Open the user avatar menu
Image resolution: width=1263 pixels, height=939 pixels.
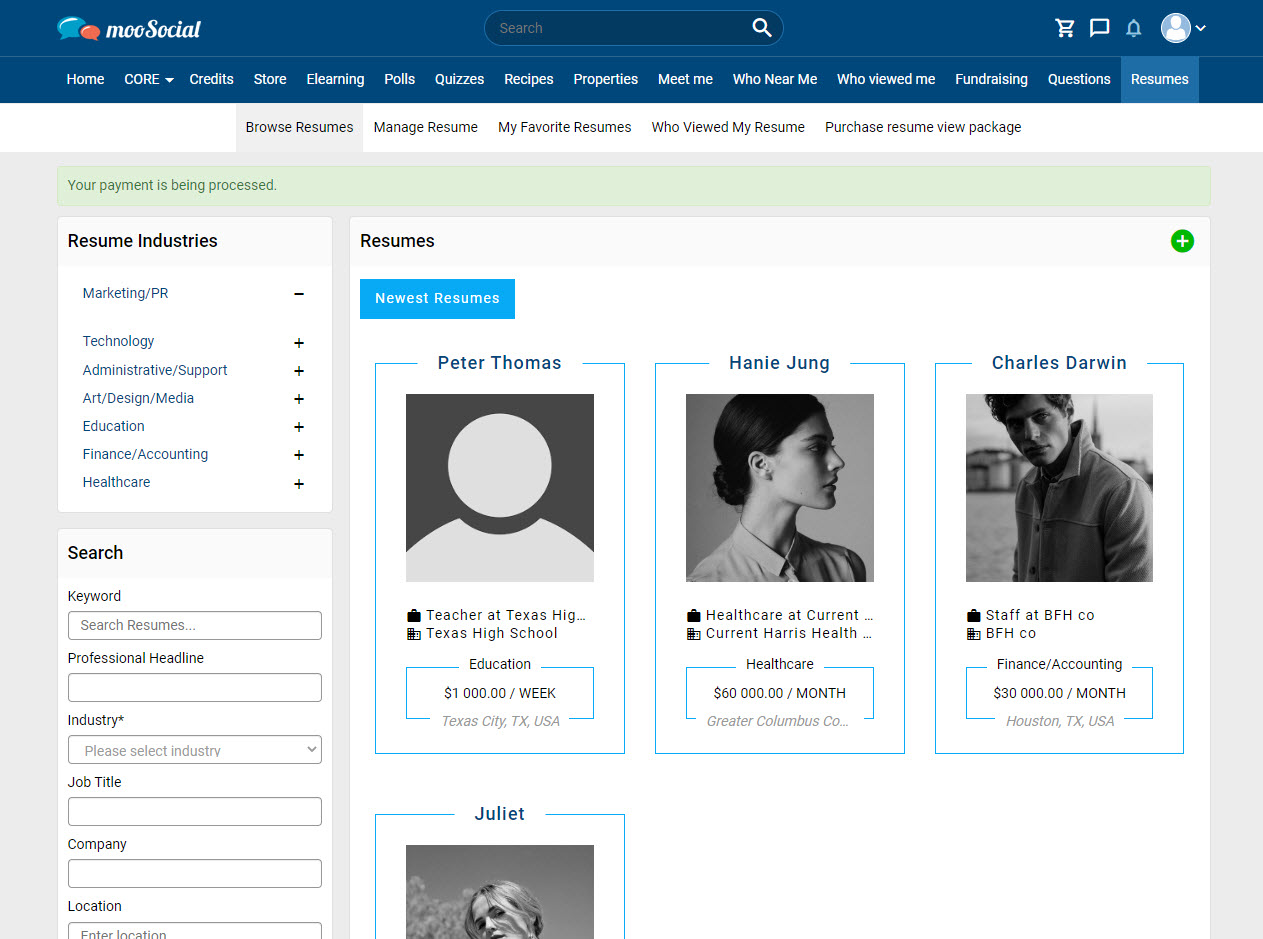tap(1183, 28)
